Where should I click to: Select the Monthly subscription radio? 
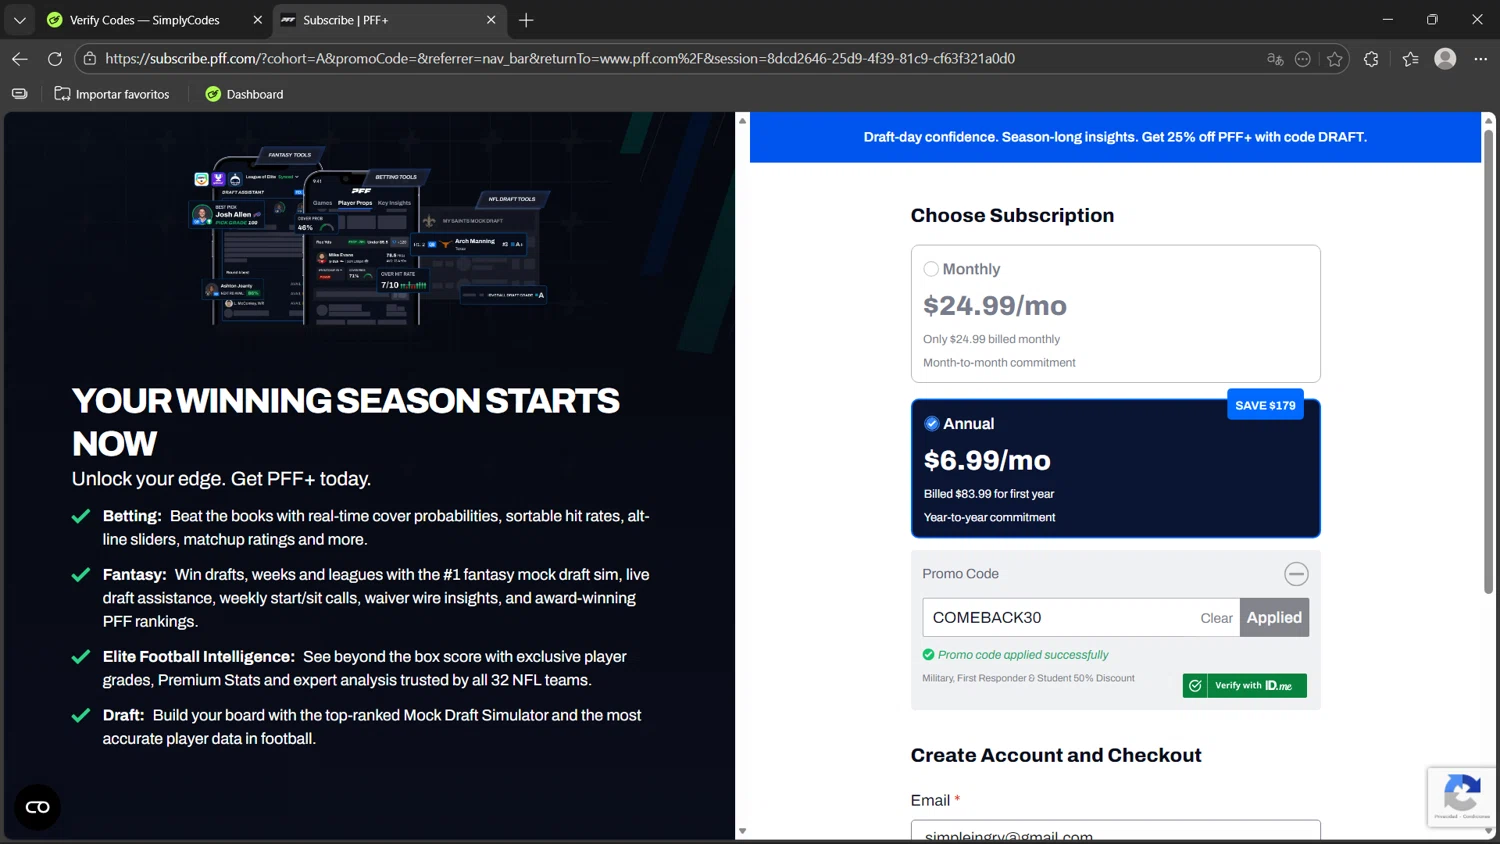[931, 269]
